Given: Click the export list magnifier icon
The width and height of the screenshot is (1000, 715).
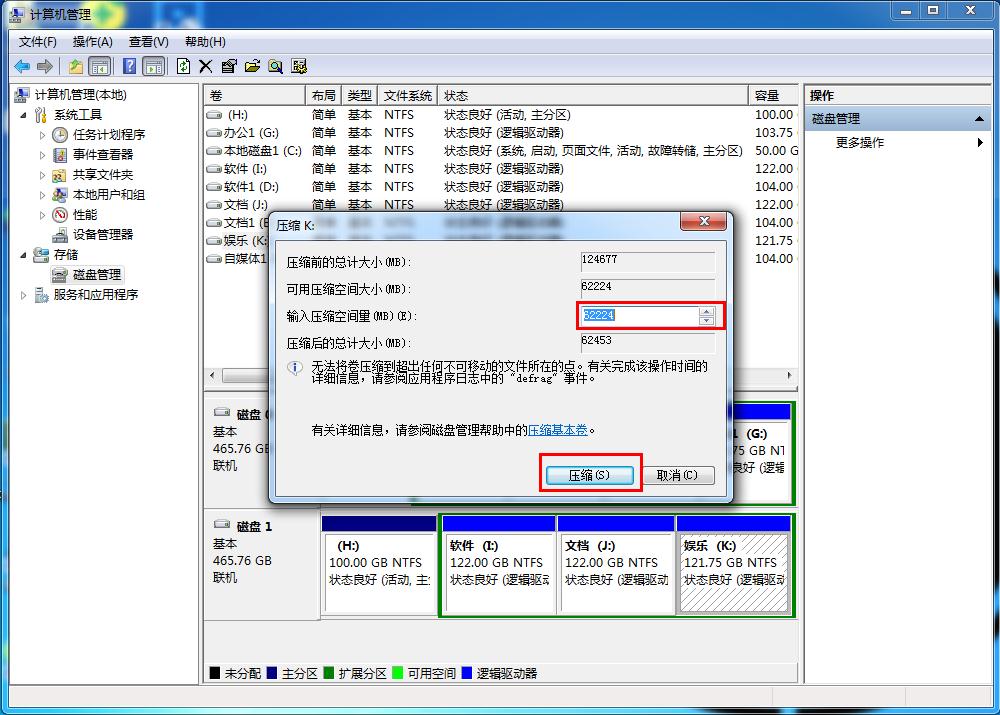Looking at the screenshot, I should [x=275, y=66].
